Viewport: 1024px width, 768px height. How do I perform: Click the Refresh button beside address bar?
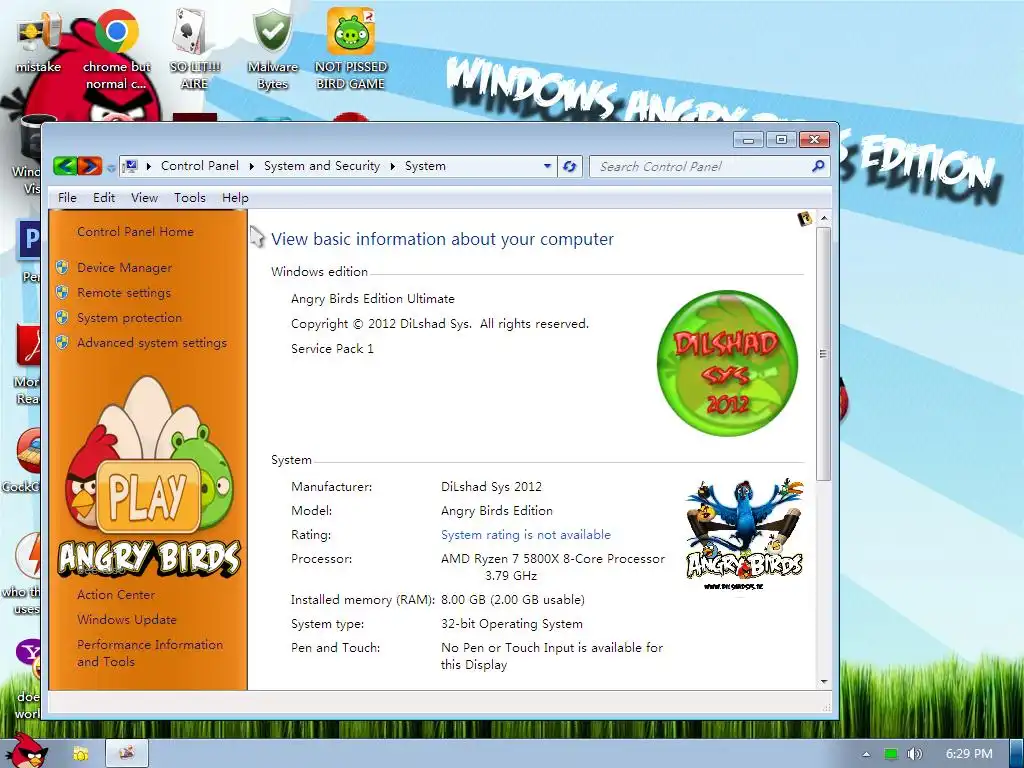pos(569,167)
